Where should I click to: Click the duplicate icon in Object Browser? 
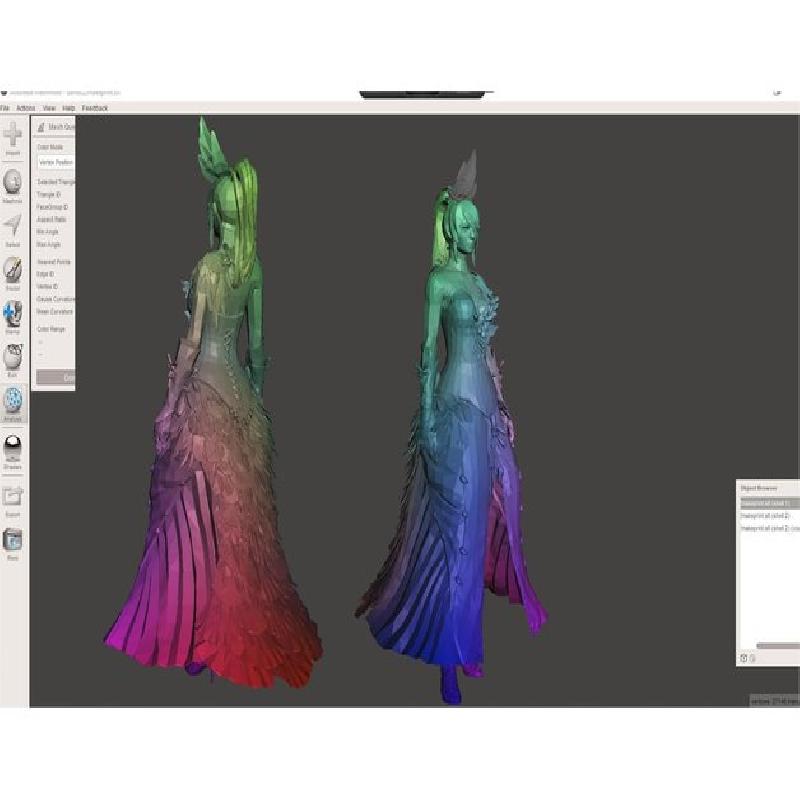pyautogui.click(x=743, y=658)
